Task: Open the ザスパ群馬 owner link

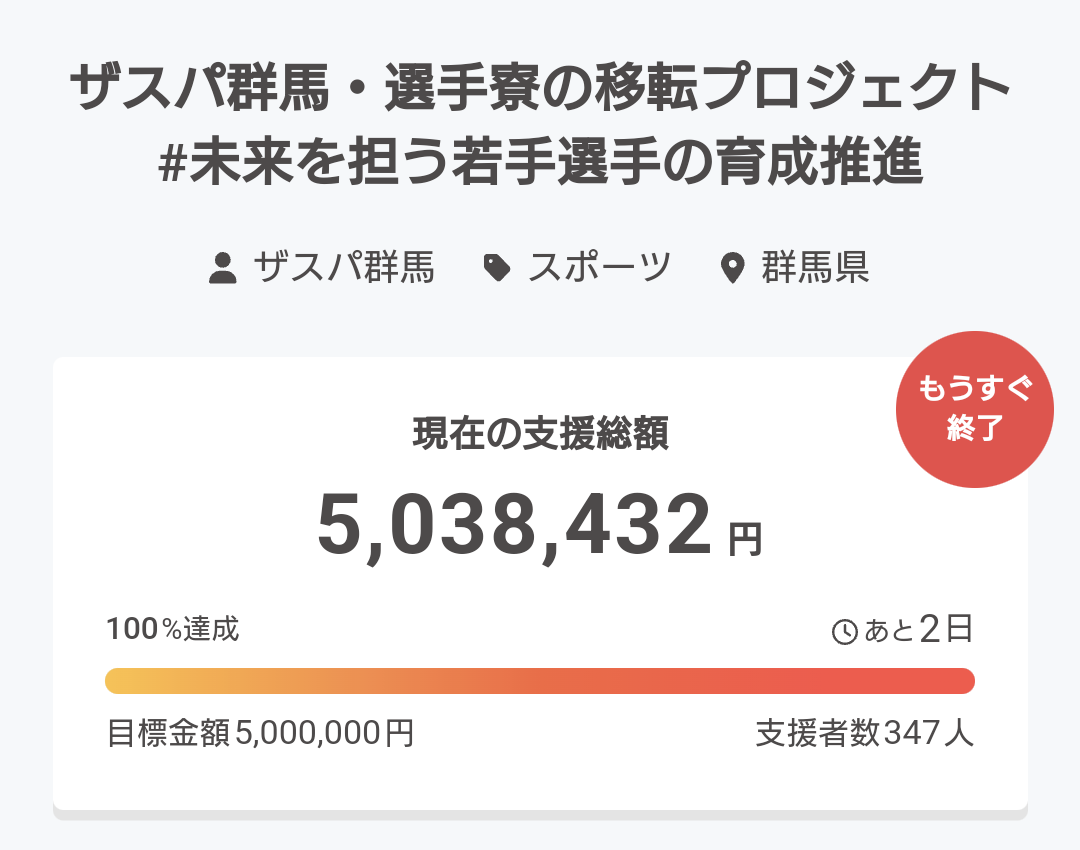Action: pyautogui.click(x=343, y=267)
